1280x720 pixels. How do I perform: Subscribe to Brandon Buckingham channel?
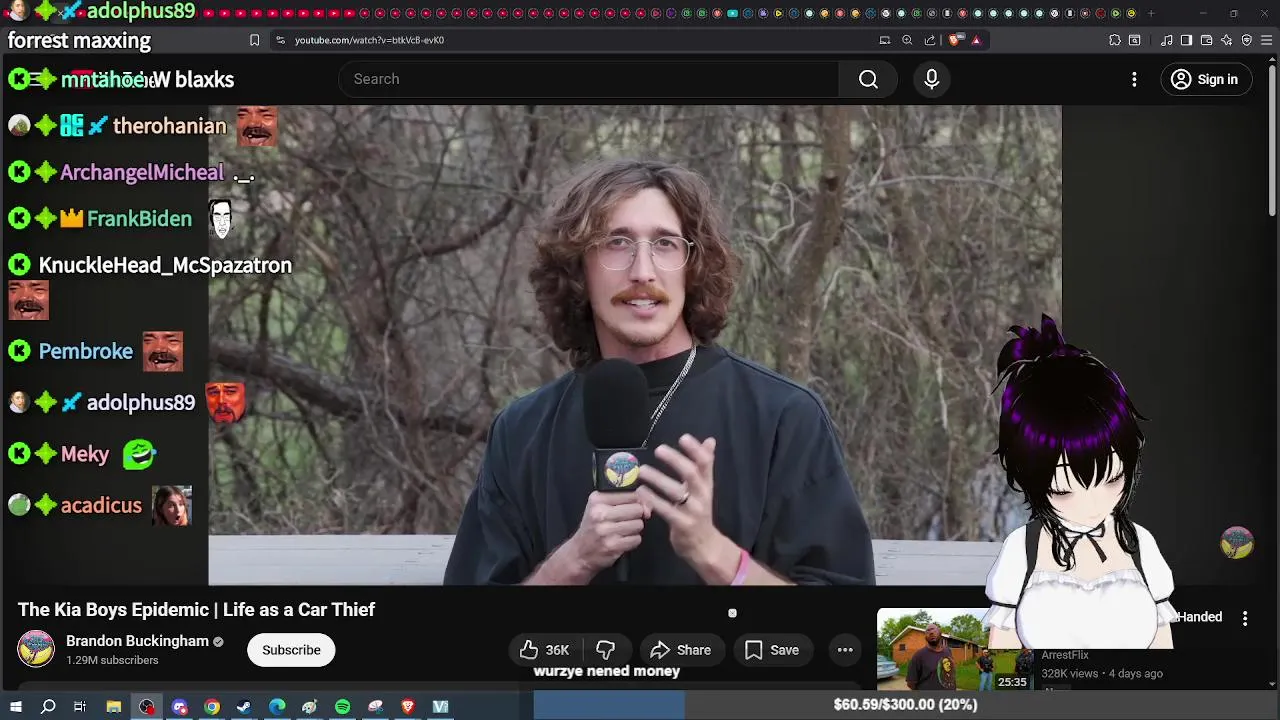click(291, 650)
